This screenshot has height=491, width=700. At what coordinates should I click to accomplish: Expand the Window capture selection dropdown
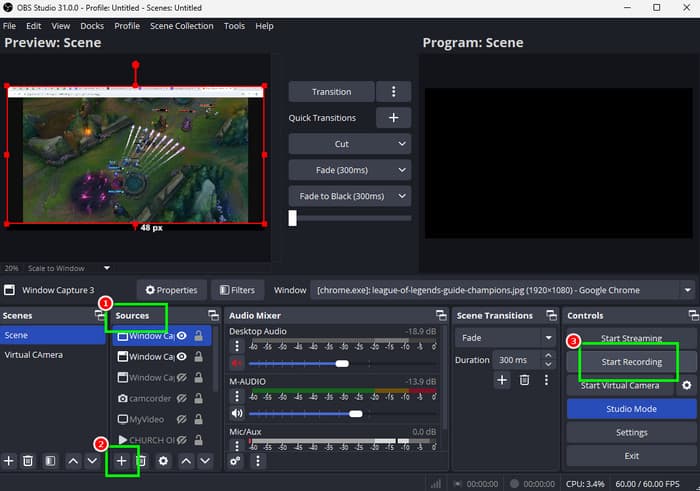pyautogui.click(x=688, y=290)
